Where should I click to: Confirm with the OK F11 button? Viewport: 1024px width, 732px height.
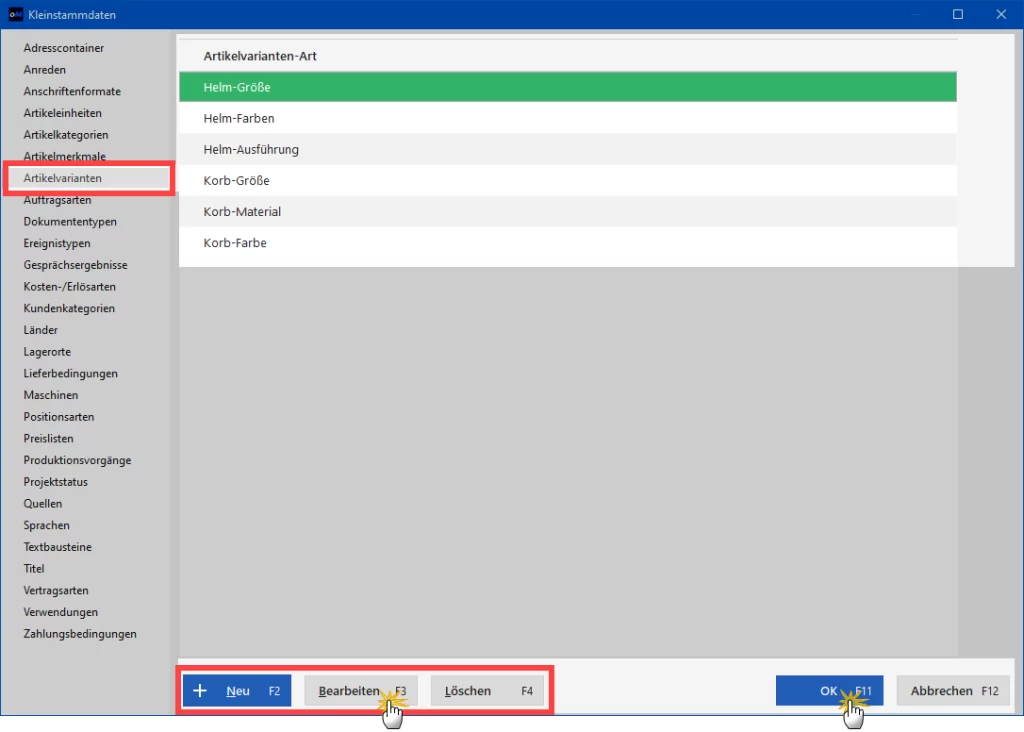(829, 691)
